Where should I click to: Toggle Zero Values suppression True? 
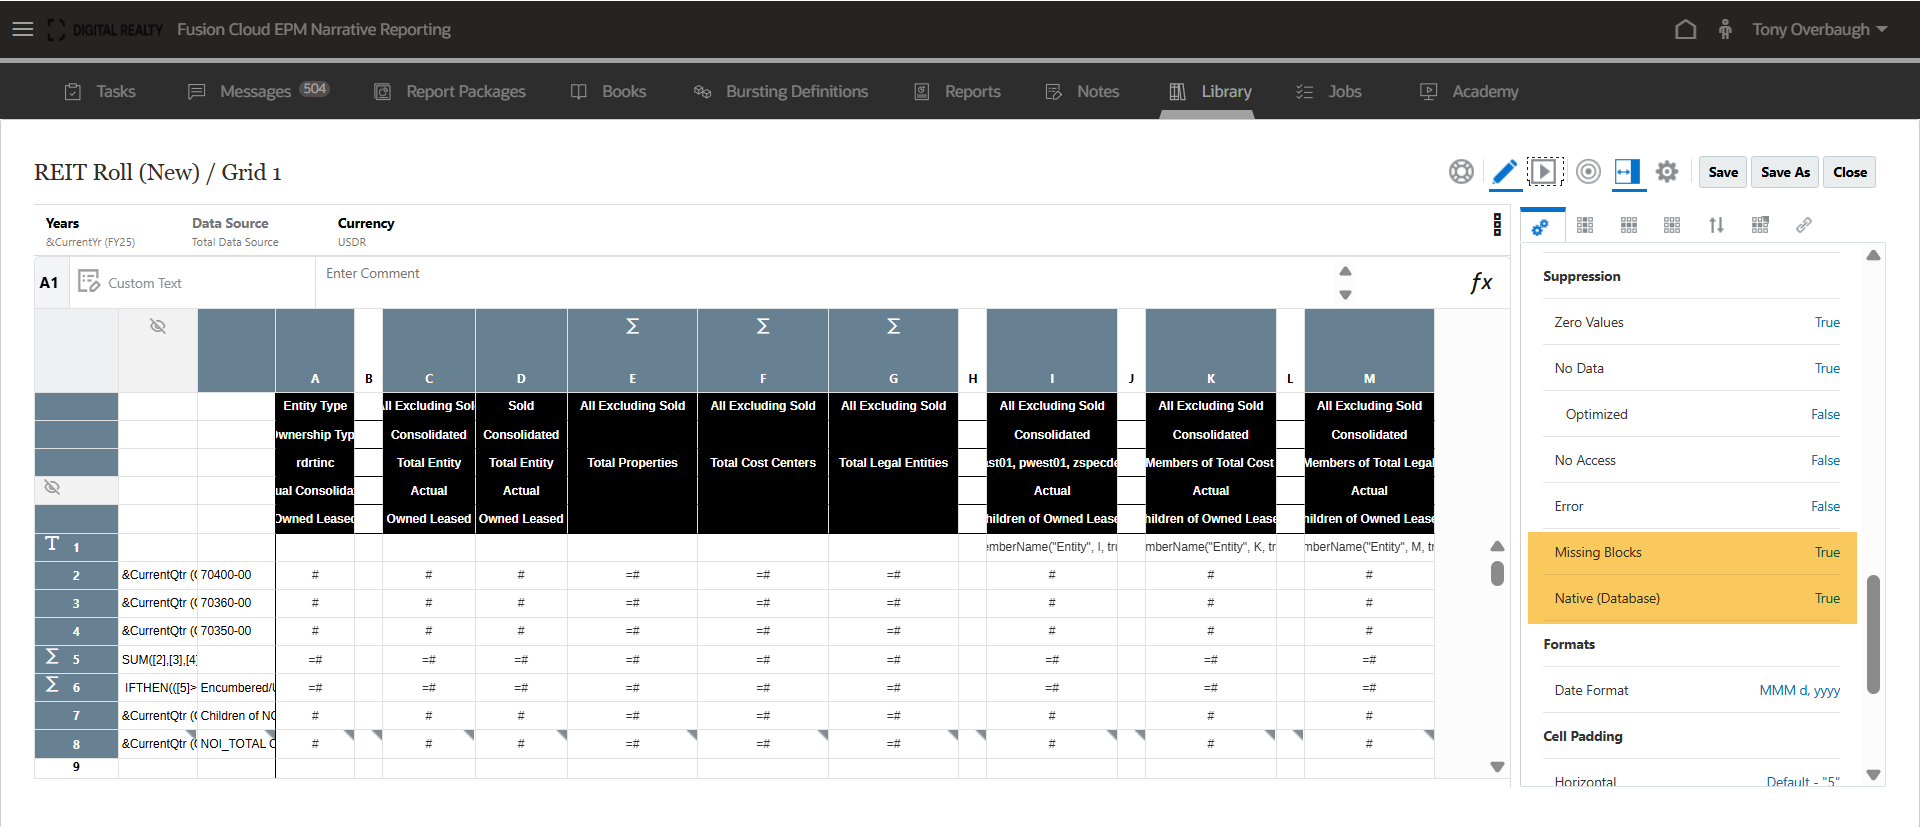point(1827,322)
